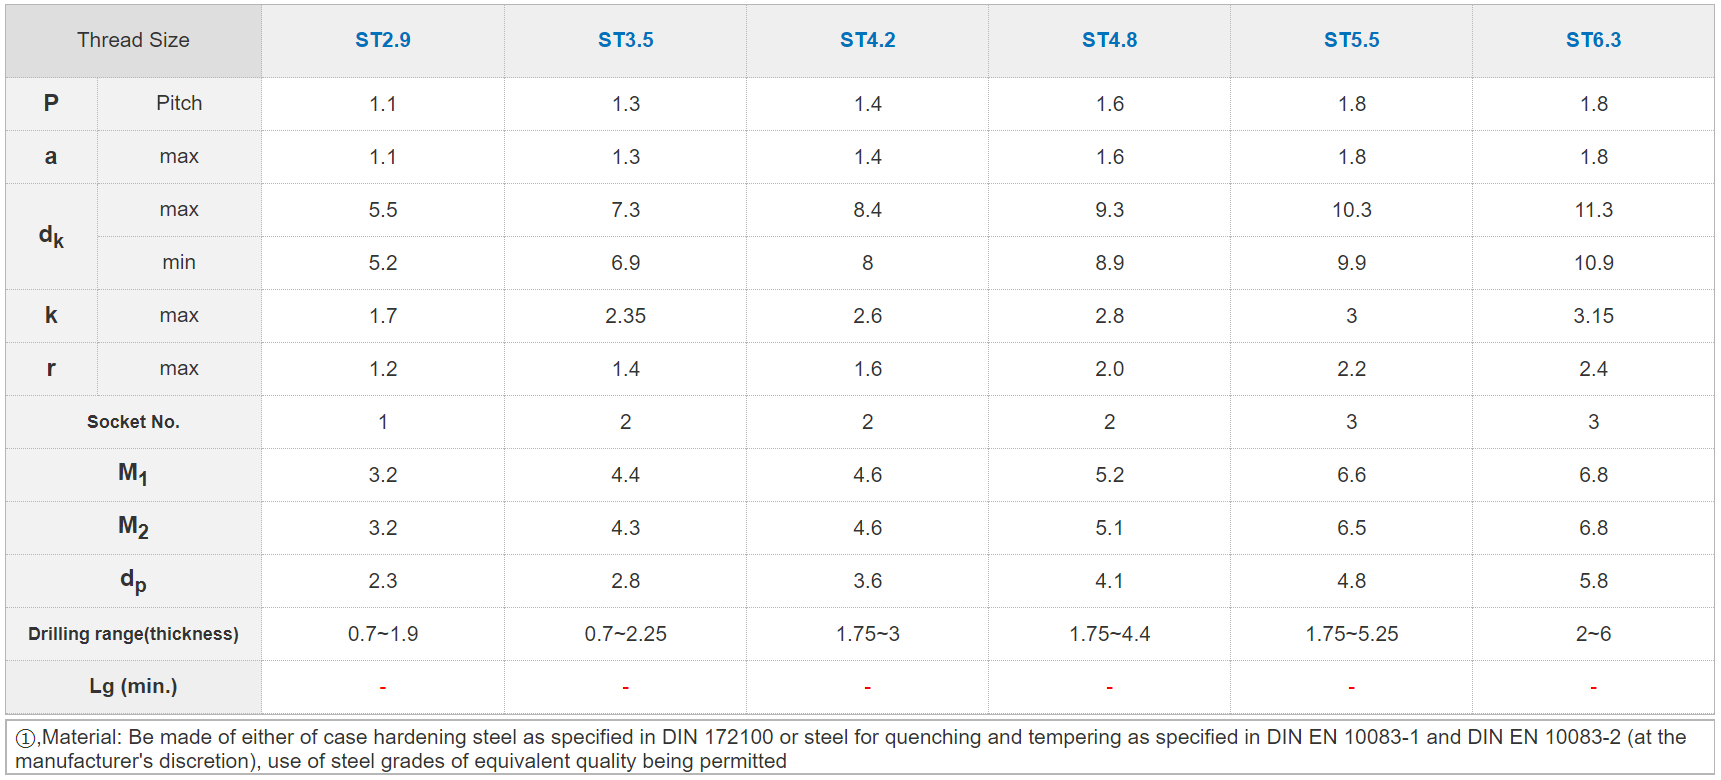Open the ST6.3 thread size link

click(x=1594, y=40)
